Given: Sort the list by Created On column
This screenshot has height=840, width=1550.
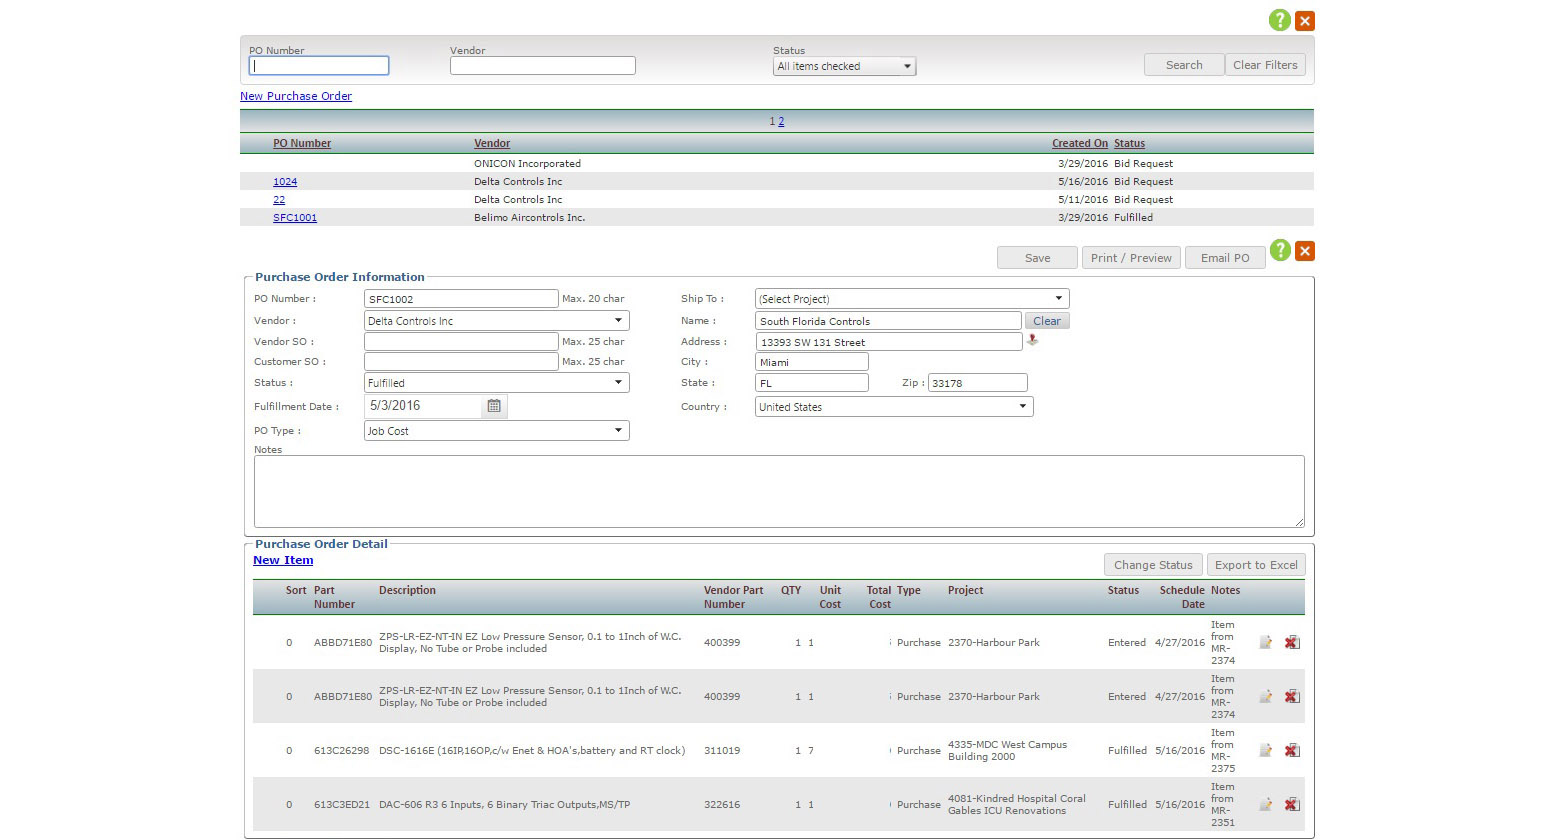Looking at the screenshot, I should coord(1079,144).
